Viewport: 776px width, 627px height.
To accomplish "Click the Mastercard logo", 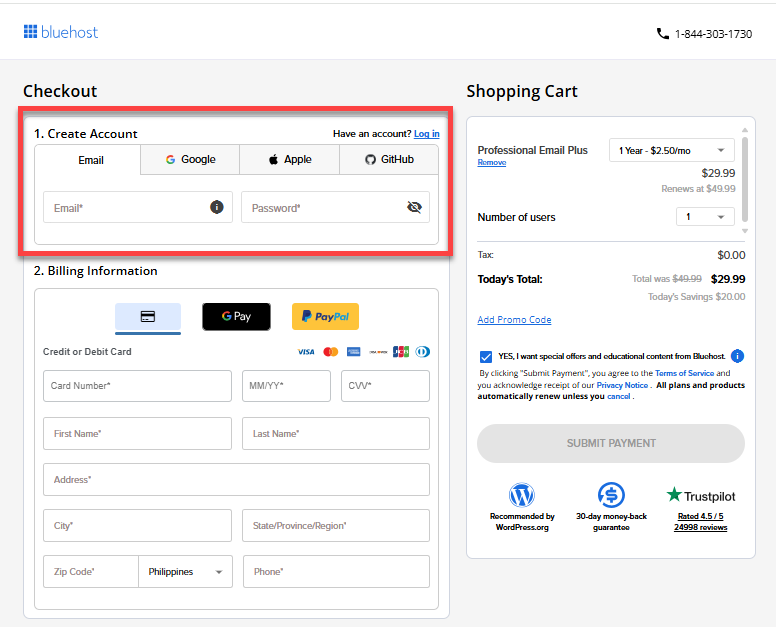I will (x=331, y=352).
